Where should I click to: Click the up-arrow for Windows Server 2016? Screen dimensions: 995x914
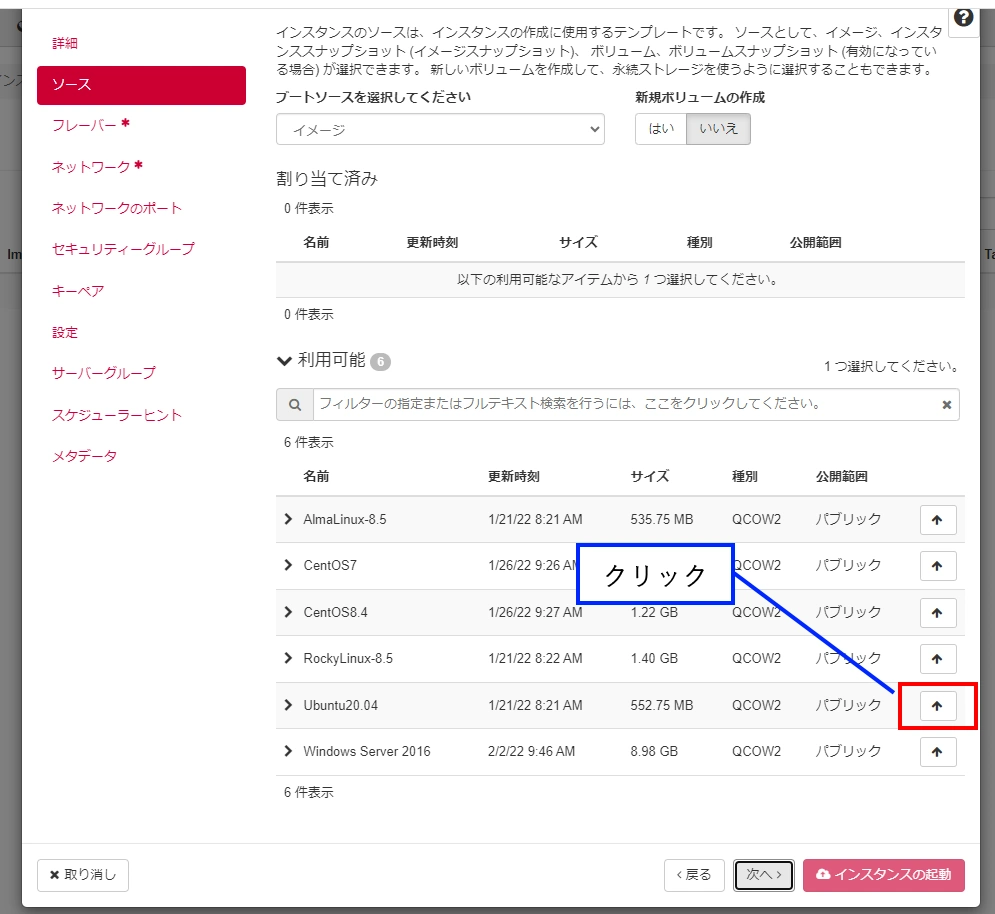[x=937, y=752]
